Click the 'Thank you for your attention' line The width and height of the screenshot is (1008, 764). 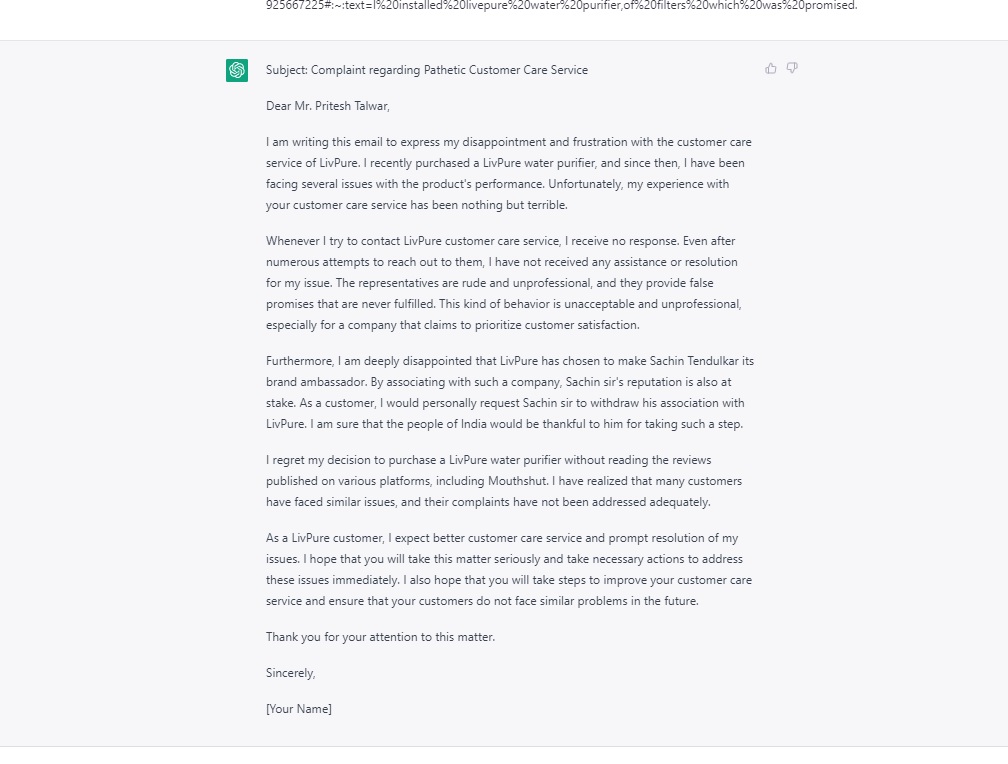coord(380,637)
